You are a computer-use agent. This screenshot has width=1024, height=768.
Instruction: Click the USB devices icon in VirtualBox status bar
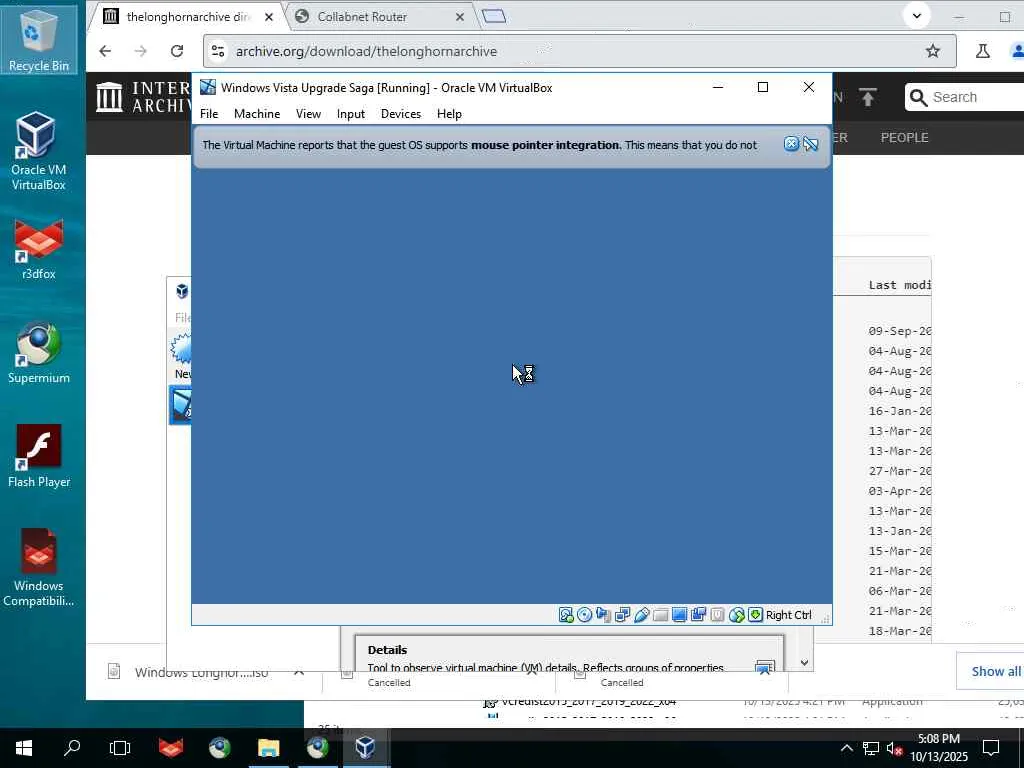[641, 615]
